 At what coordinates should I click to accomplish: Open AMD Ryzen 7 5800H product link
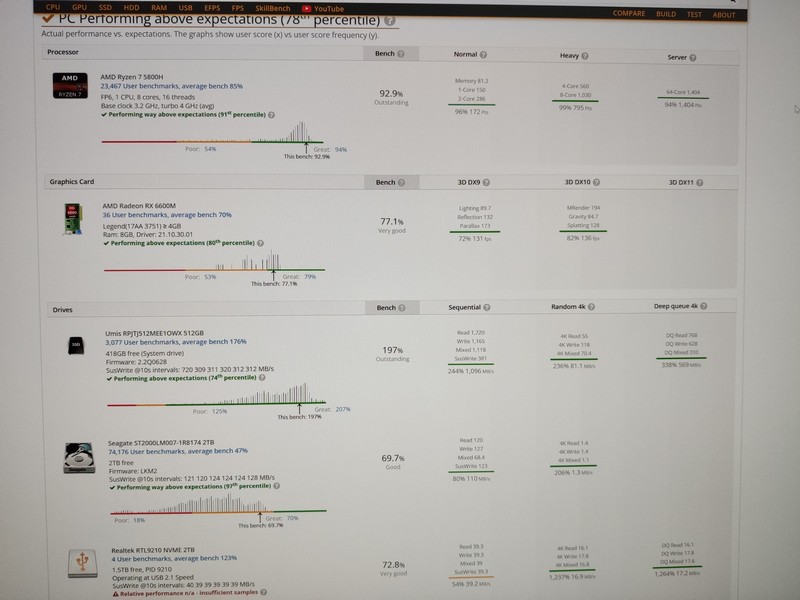(x=132, y=77)
